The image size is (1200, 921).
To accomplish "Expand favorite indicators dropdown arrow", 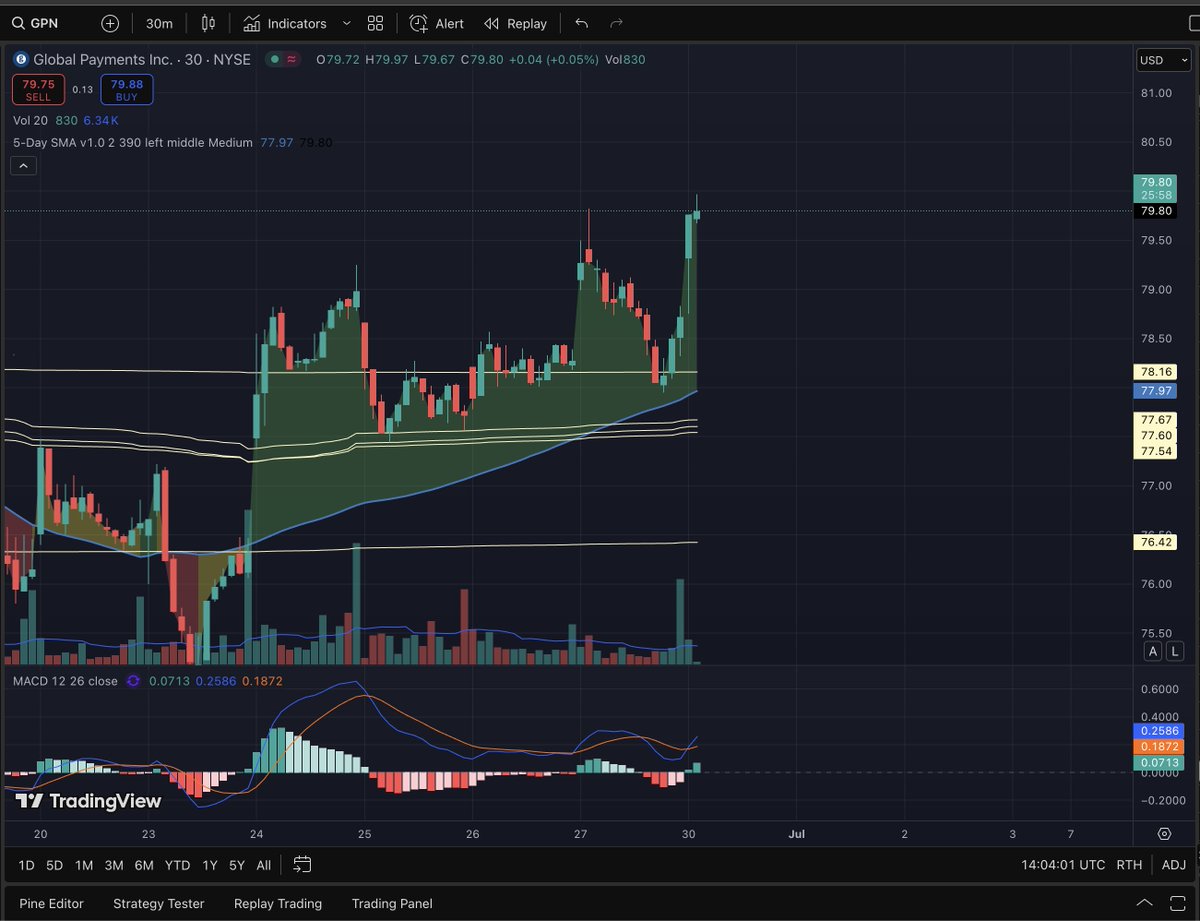I will pyautogui.click(x=346, y=23).
